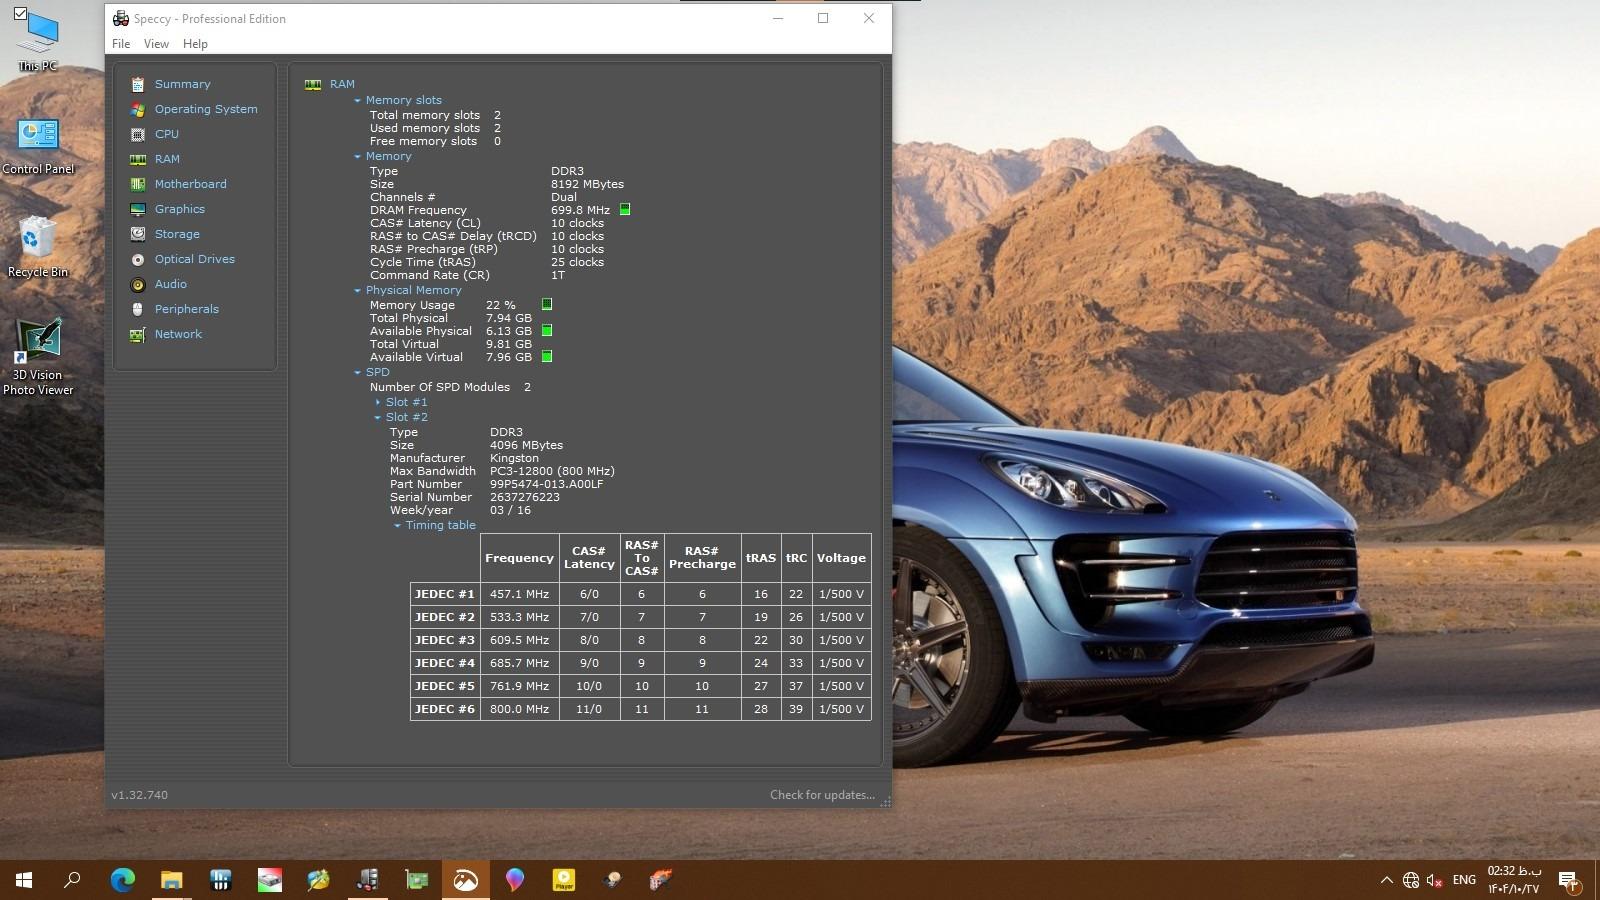The width and height of the screenshot is (1600, 900).
Task: Expand the Slot #1 SPD entry
Action: pos(378,402)
